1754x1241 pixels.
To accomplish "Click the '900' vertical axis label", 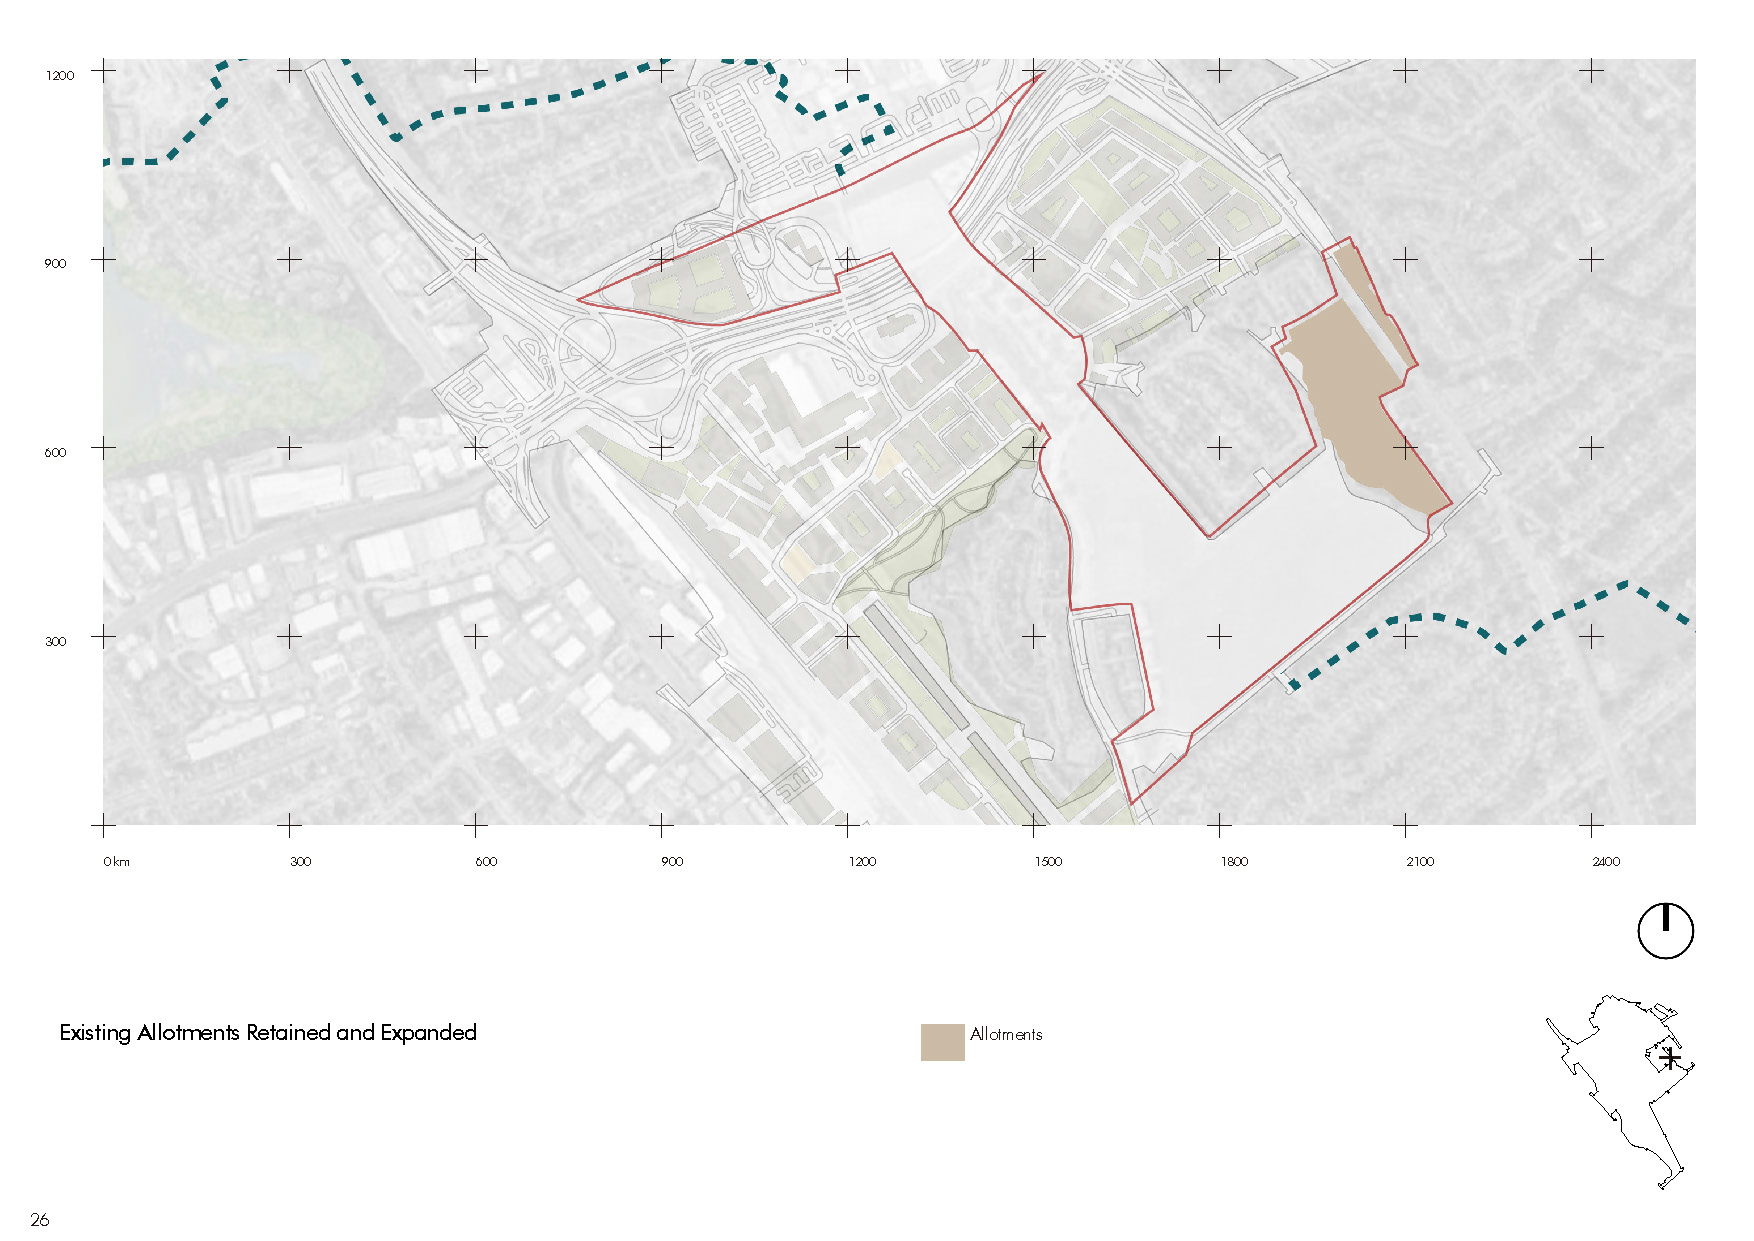I will (55, 263).
